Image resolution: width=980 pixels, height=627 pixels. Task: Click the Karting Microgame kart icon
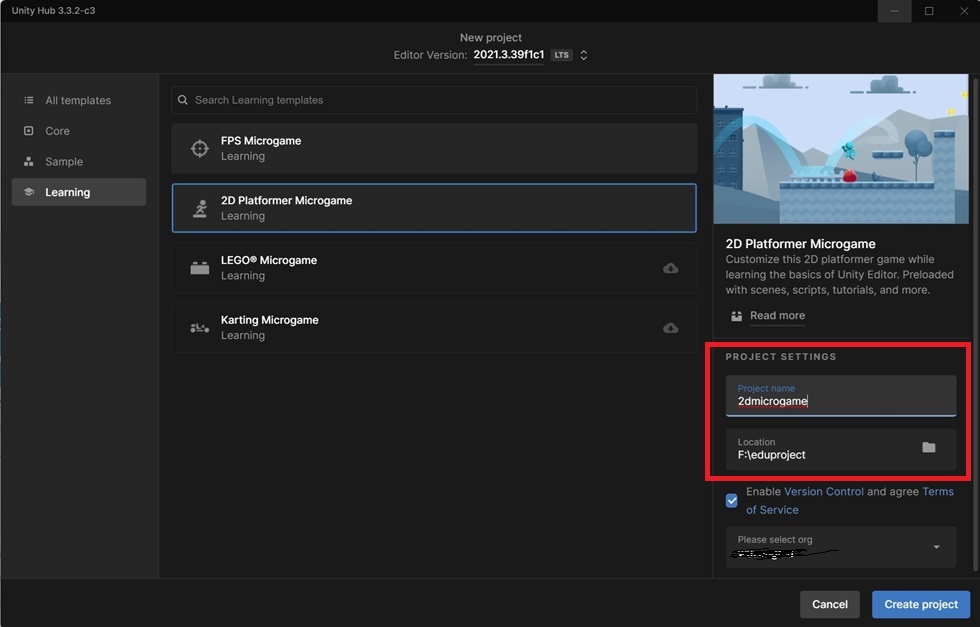pos(199,328)
